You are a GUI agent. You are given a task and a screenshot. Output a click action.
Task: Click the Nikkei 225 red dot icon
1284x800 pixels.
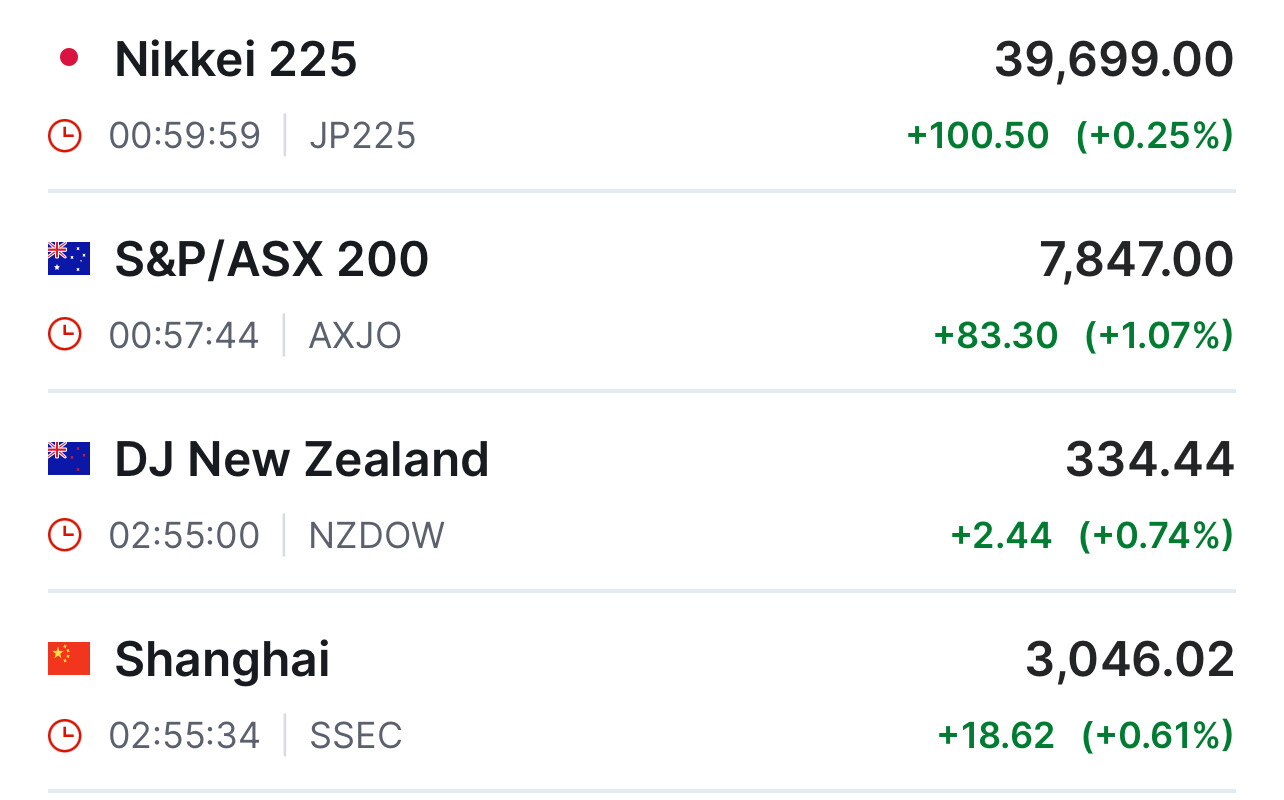[69, 58]
